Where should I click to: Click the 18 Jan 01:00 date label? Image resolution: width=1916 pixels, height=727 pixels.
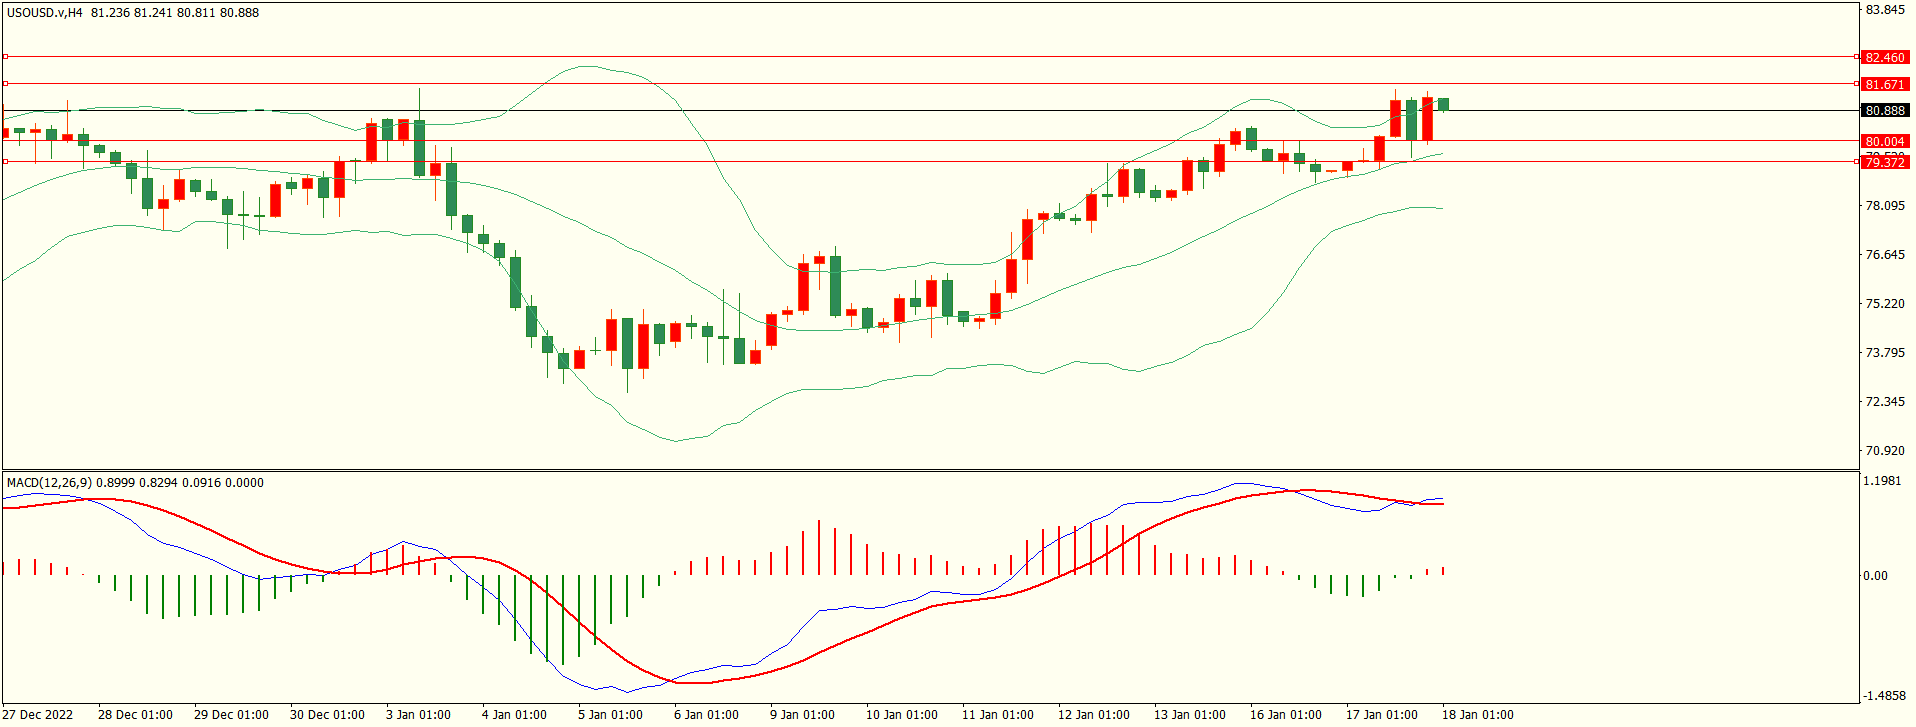(1477, 715)
